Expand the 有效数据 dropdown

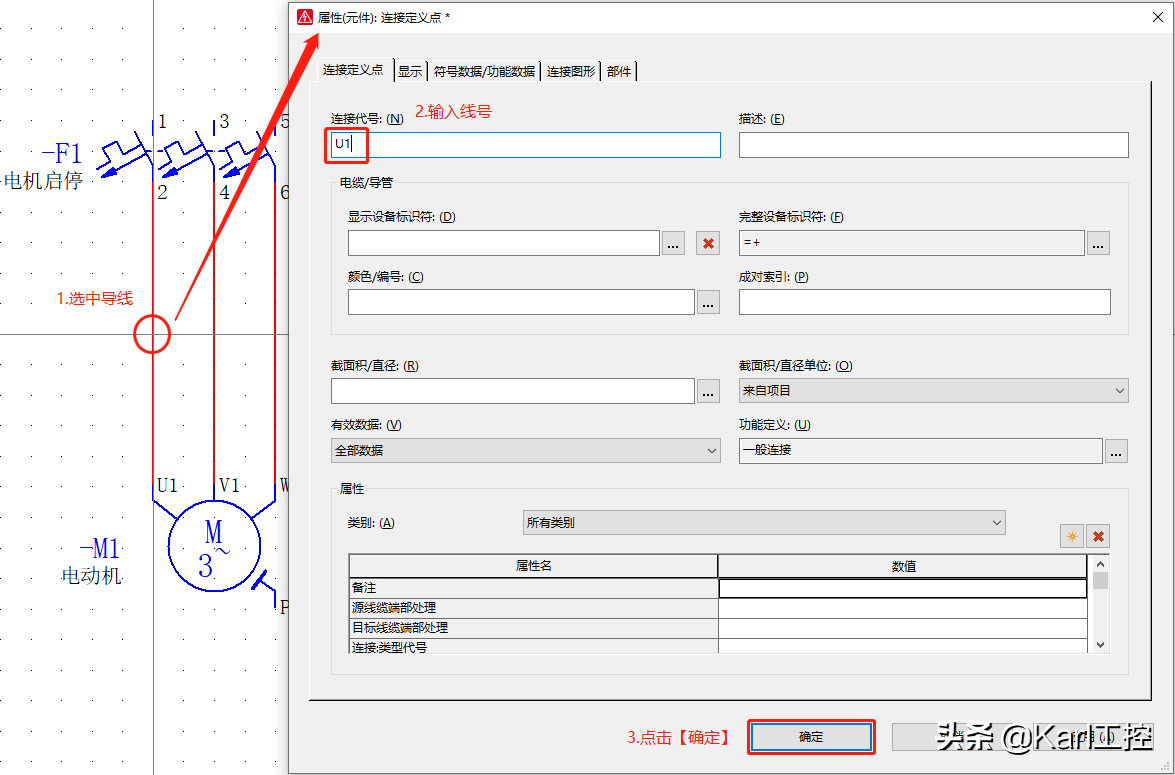click(x=525, y=451)
